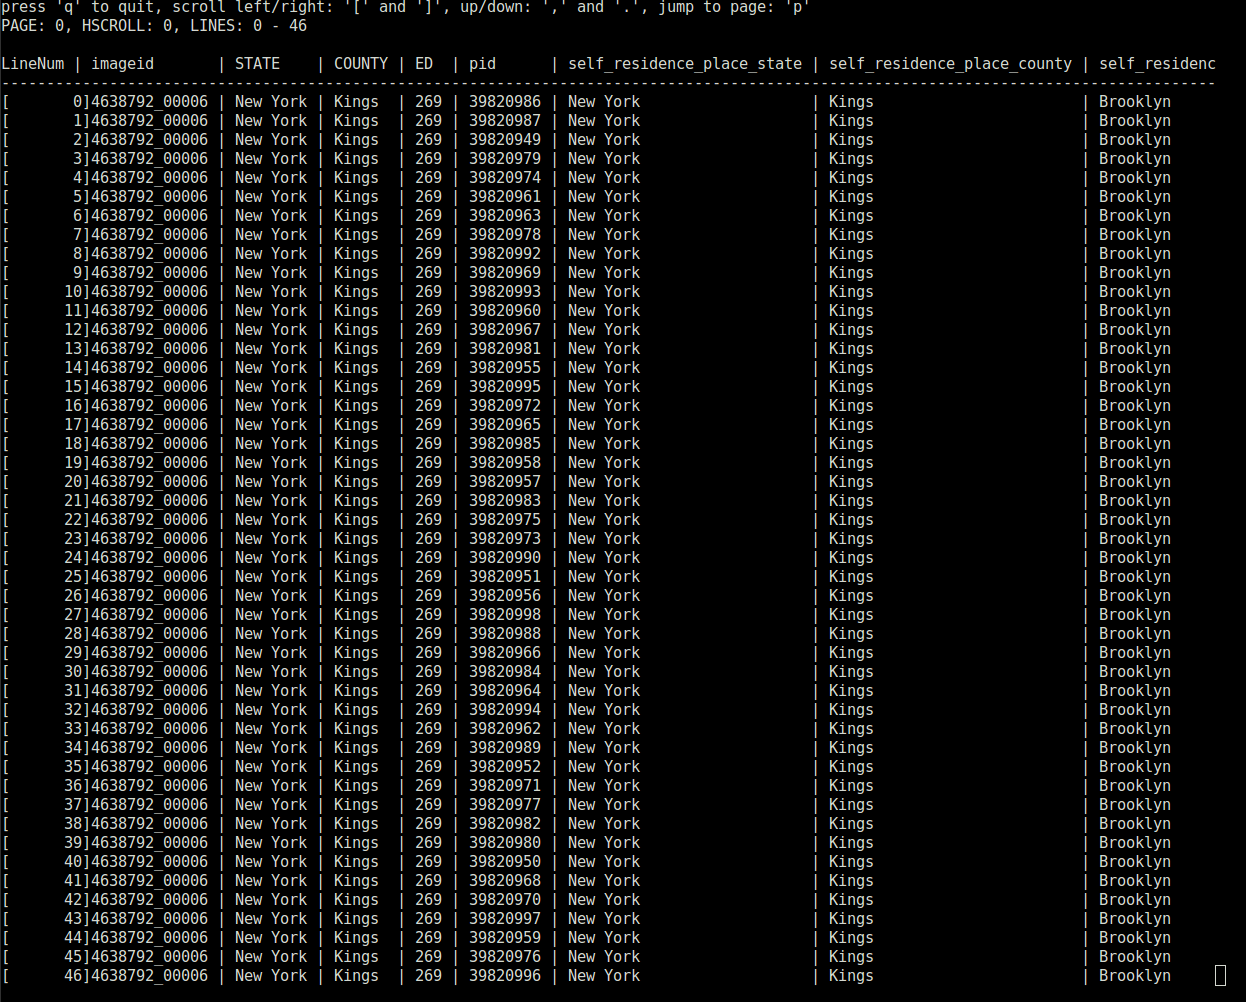The width and height of the screenshot is (1246, 1002).
Task: Select pid value 39820964
Action: [x=505, y=690]
